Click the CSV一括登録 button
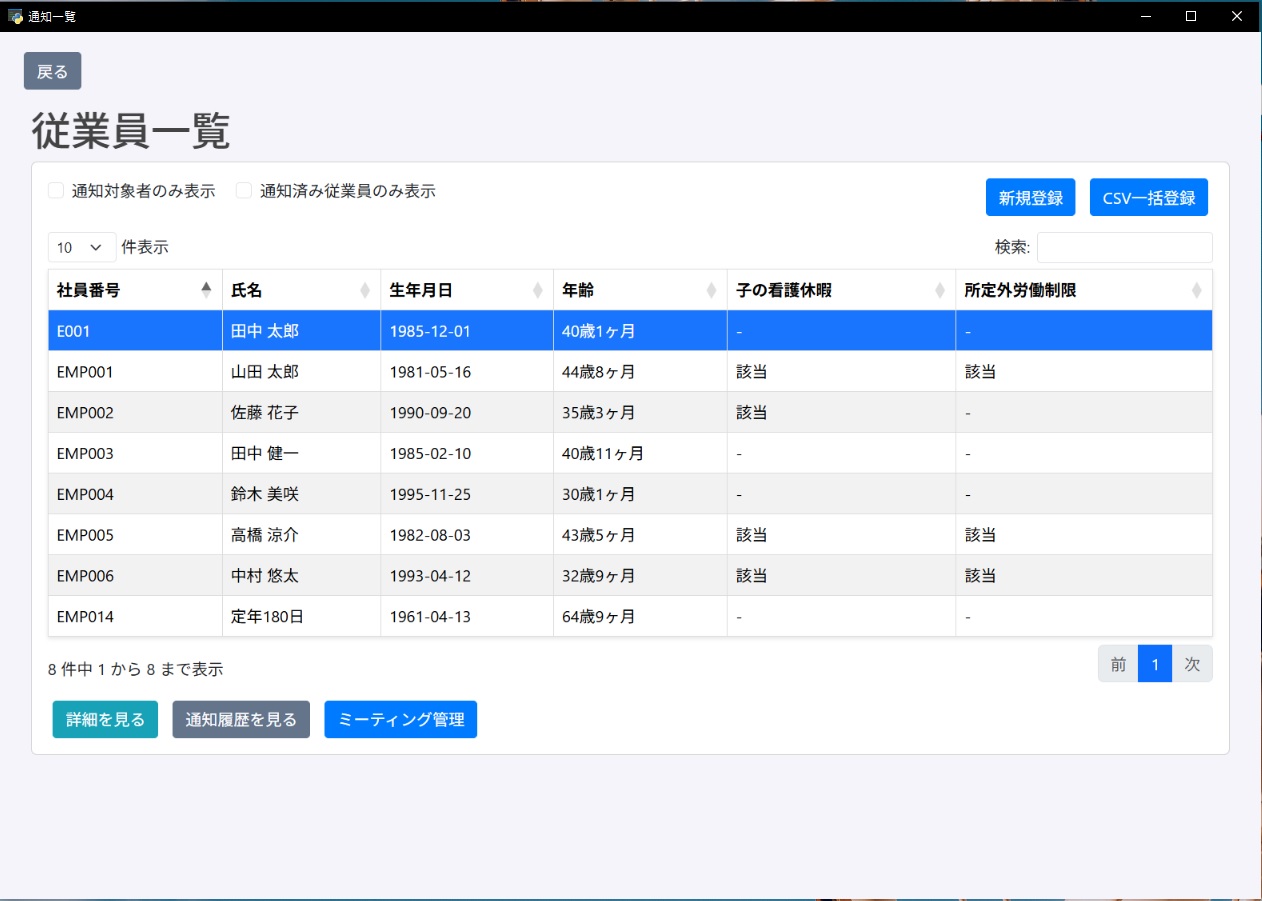The image size is (1262, 901). (x=1148, y=198)
